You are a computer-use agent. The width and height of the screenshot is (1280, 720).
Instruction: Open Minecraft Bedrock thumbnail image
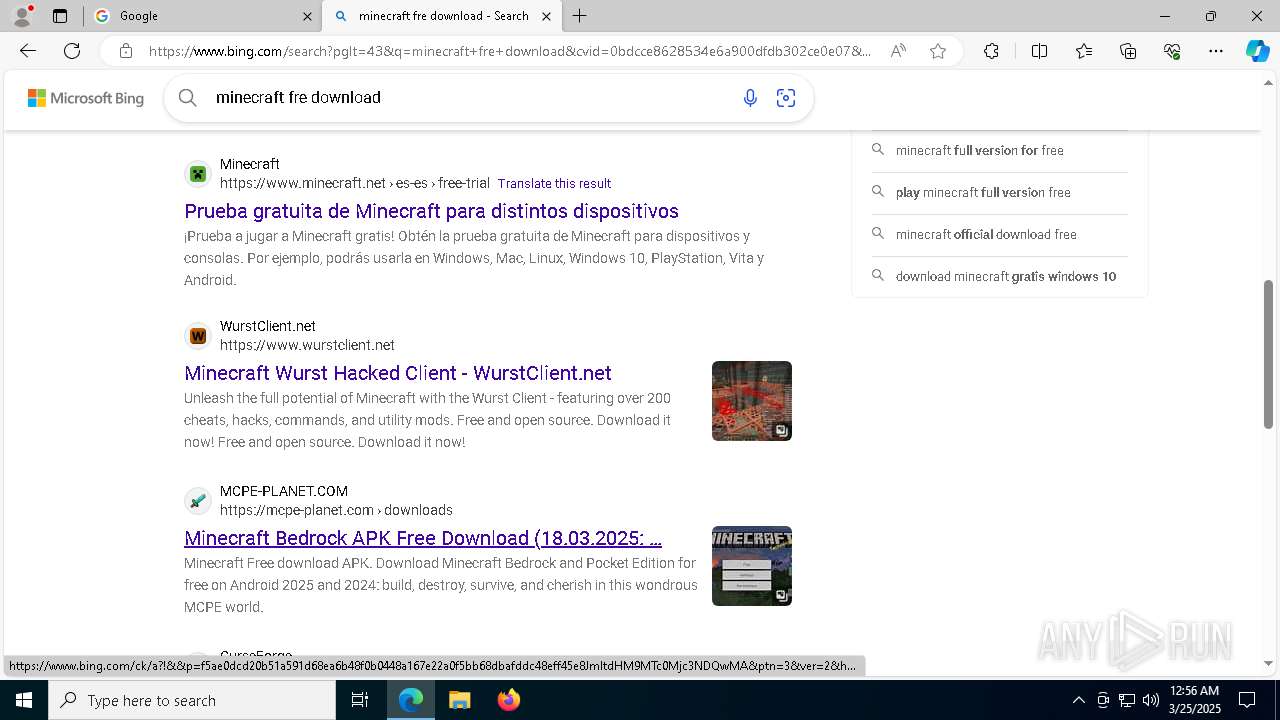coord(752,566)
